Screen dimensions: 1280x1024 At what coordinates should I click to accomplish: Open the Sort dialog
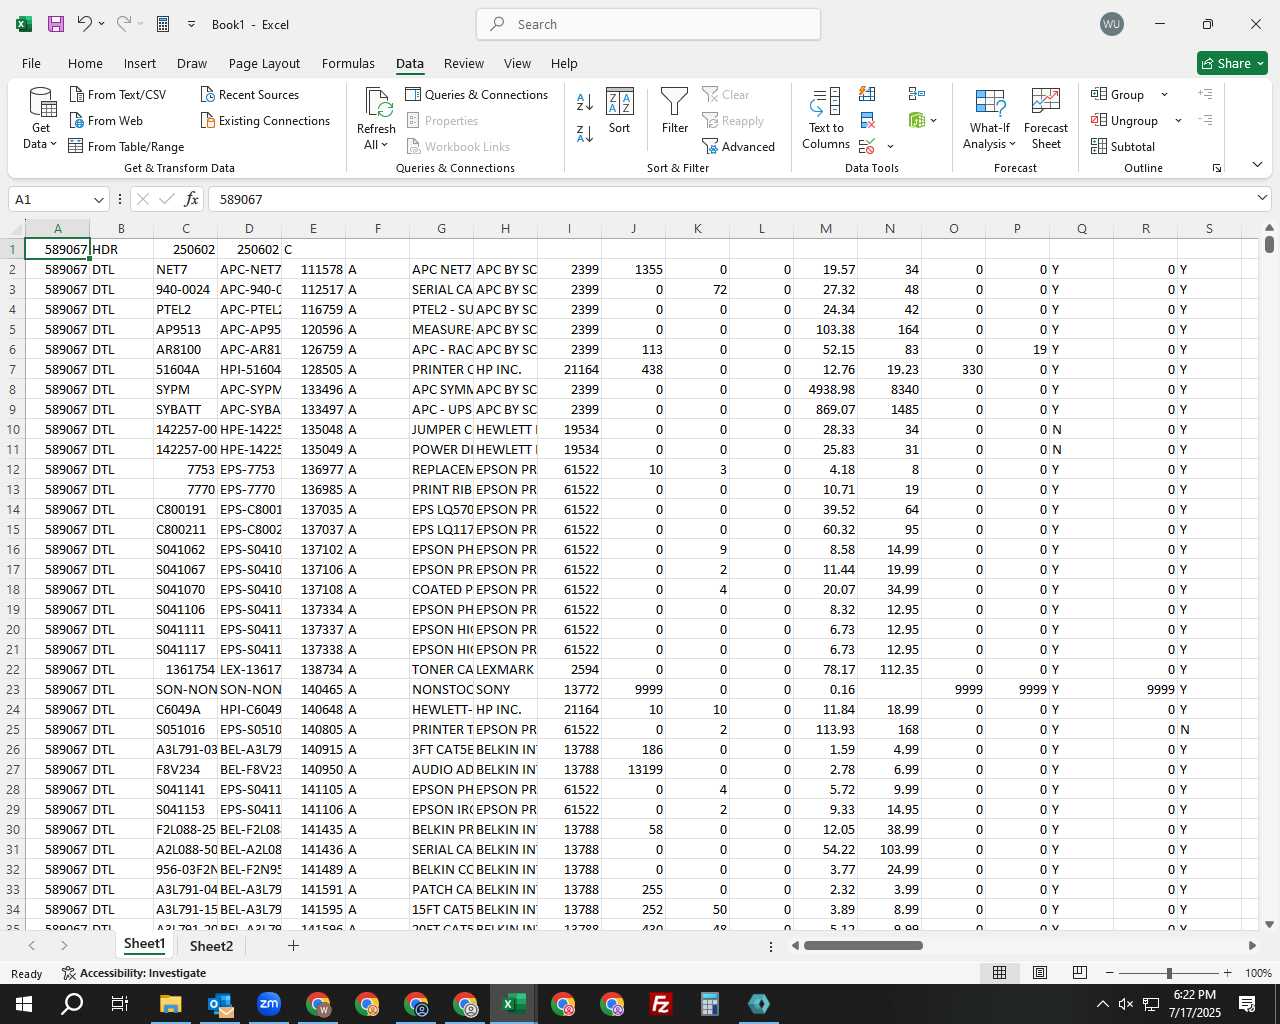point(620,111)
